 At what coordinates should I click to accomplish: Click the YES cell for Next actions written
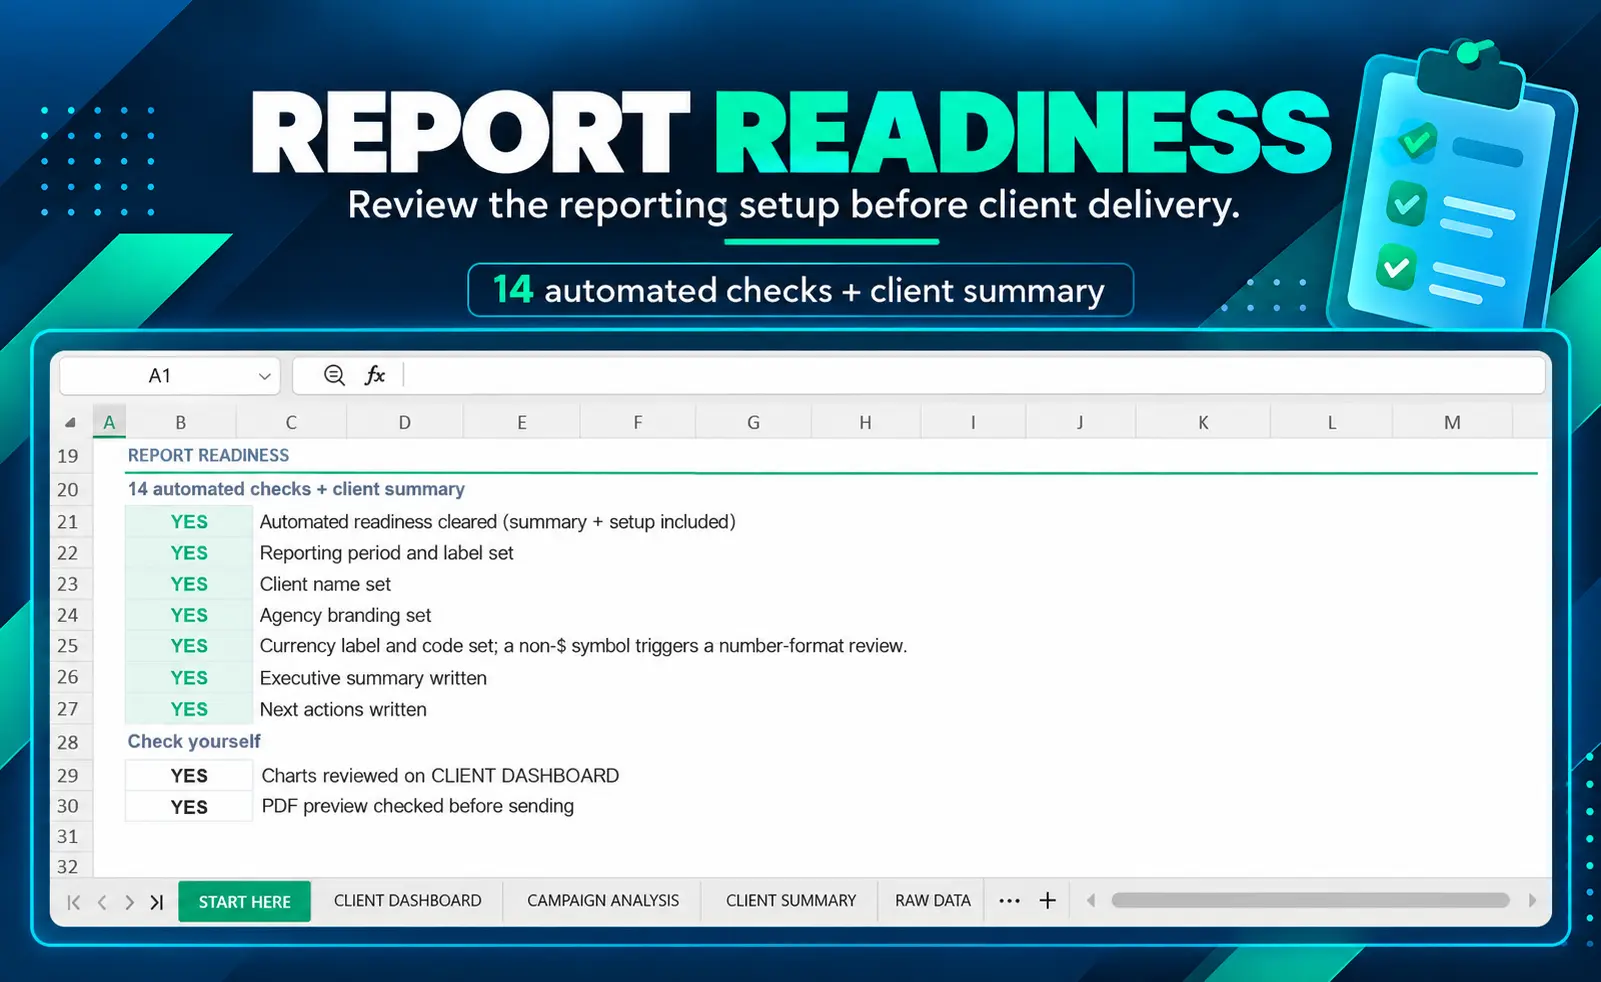point(189,709)
